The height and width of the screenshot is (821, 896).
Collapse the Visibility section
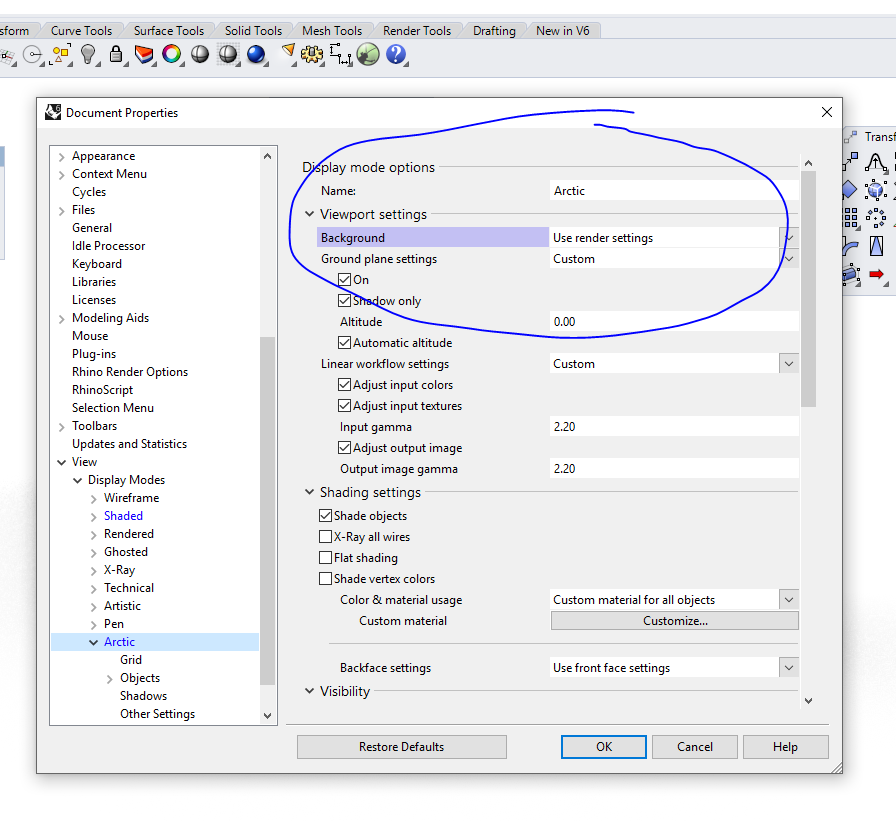coord(309,691)
